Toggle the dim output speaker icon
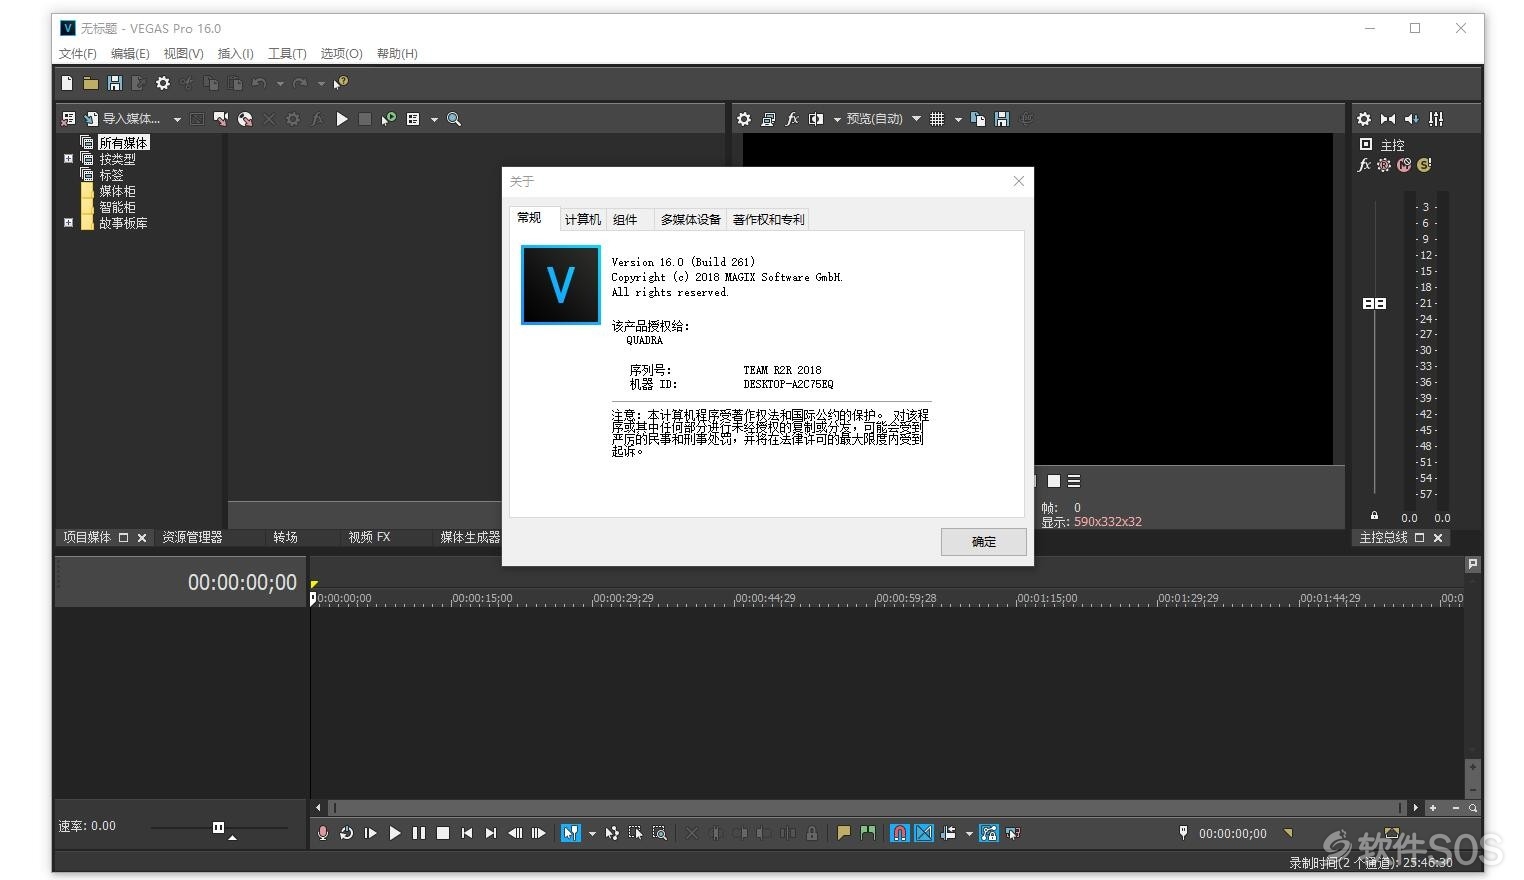The width and height of the screenshot is (1524, 880). [1412, 119]
